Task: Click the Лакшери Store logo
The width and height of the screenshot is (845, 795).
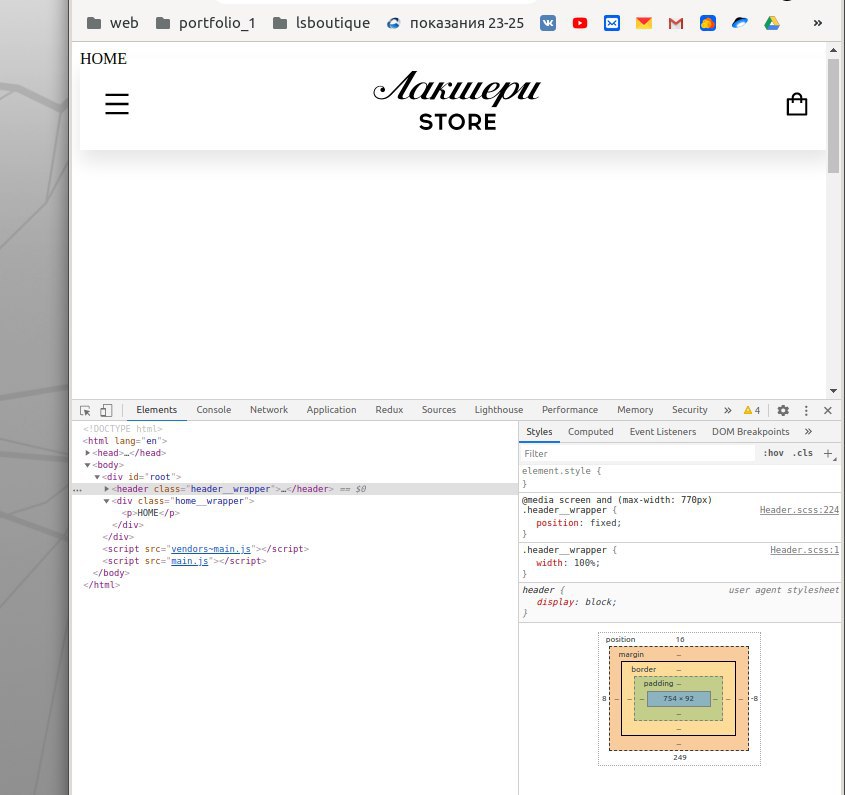Action: 457,101
